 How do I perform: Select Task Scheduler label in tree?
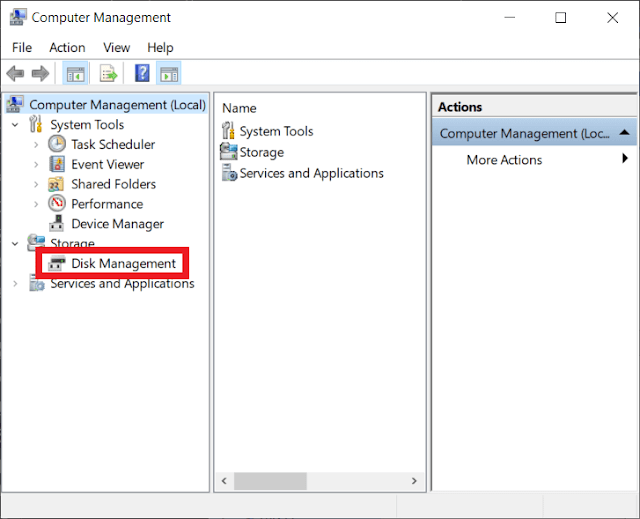click(113, 144)
